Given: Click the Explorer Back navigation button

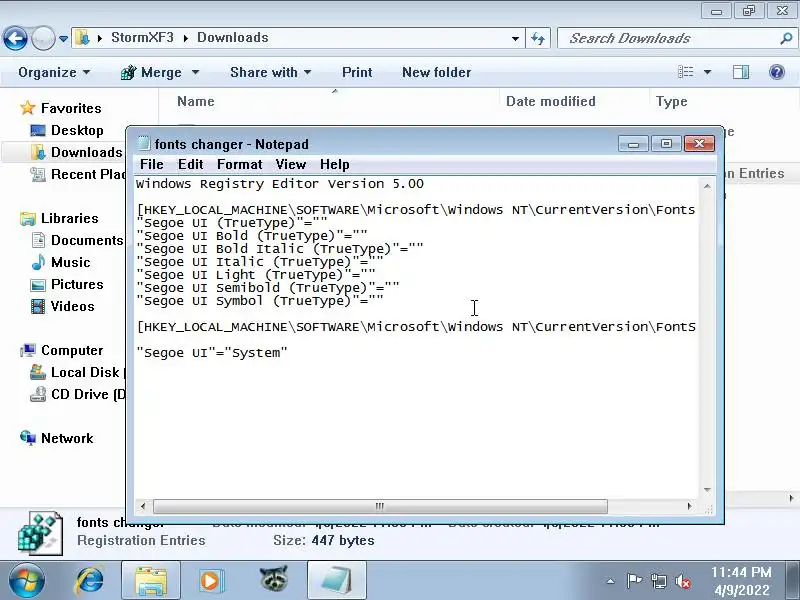Looking at the screenshot, I should tap(15, 38).
